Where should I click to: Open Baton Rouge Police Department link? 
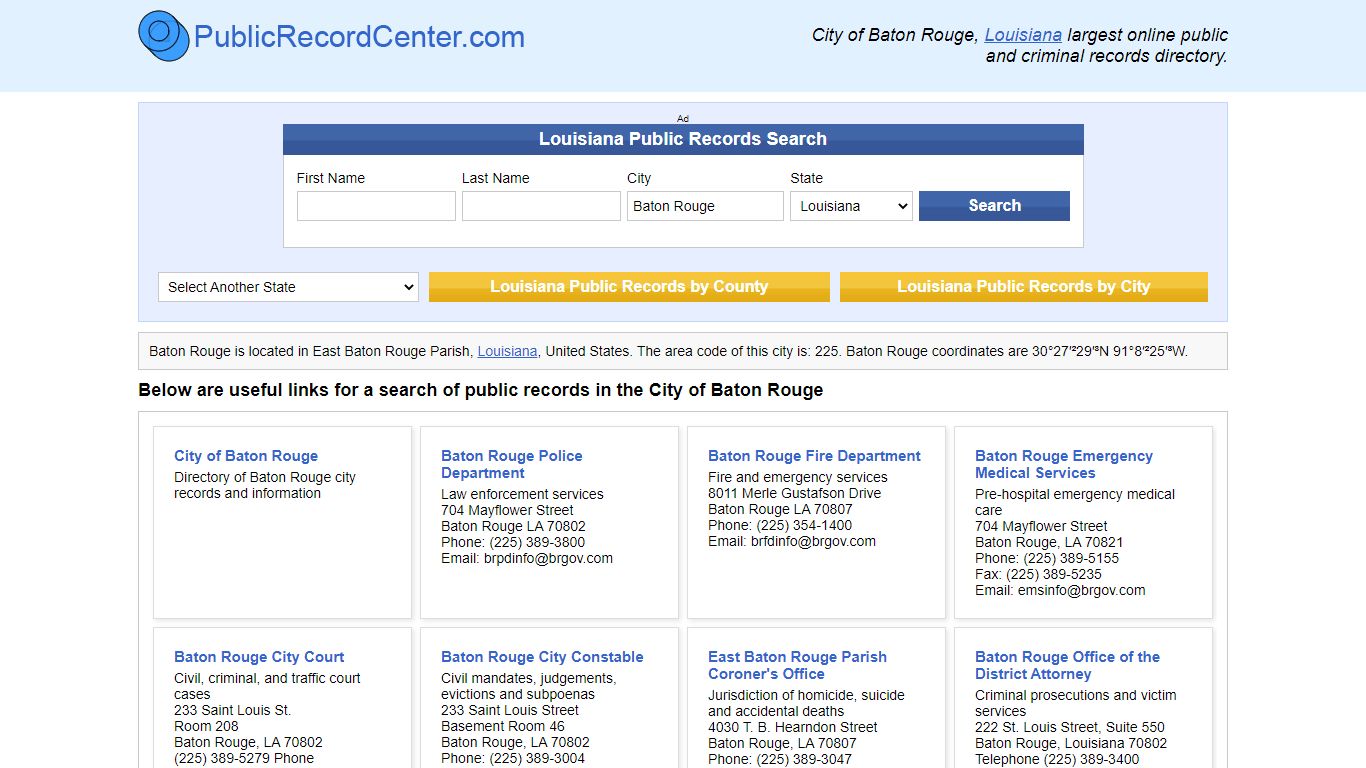[511, 464]
